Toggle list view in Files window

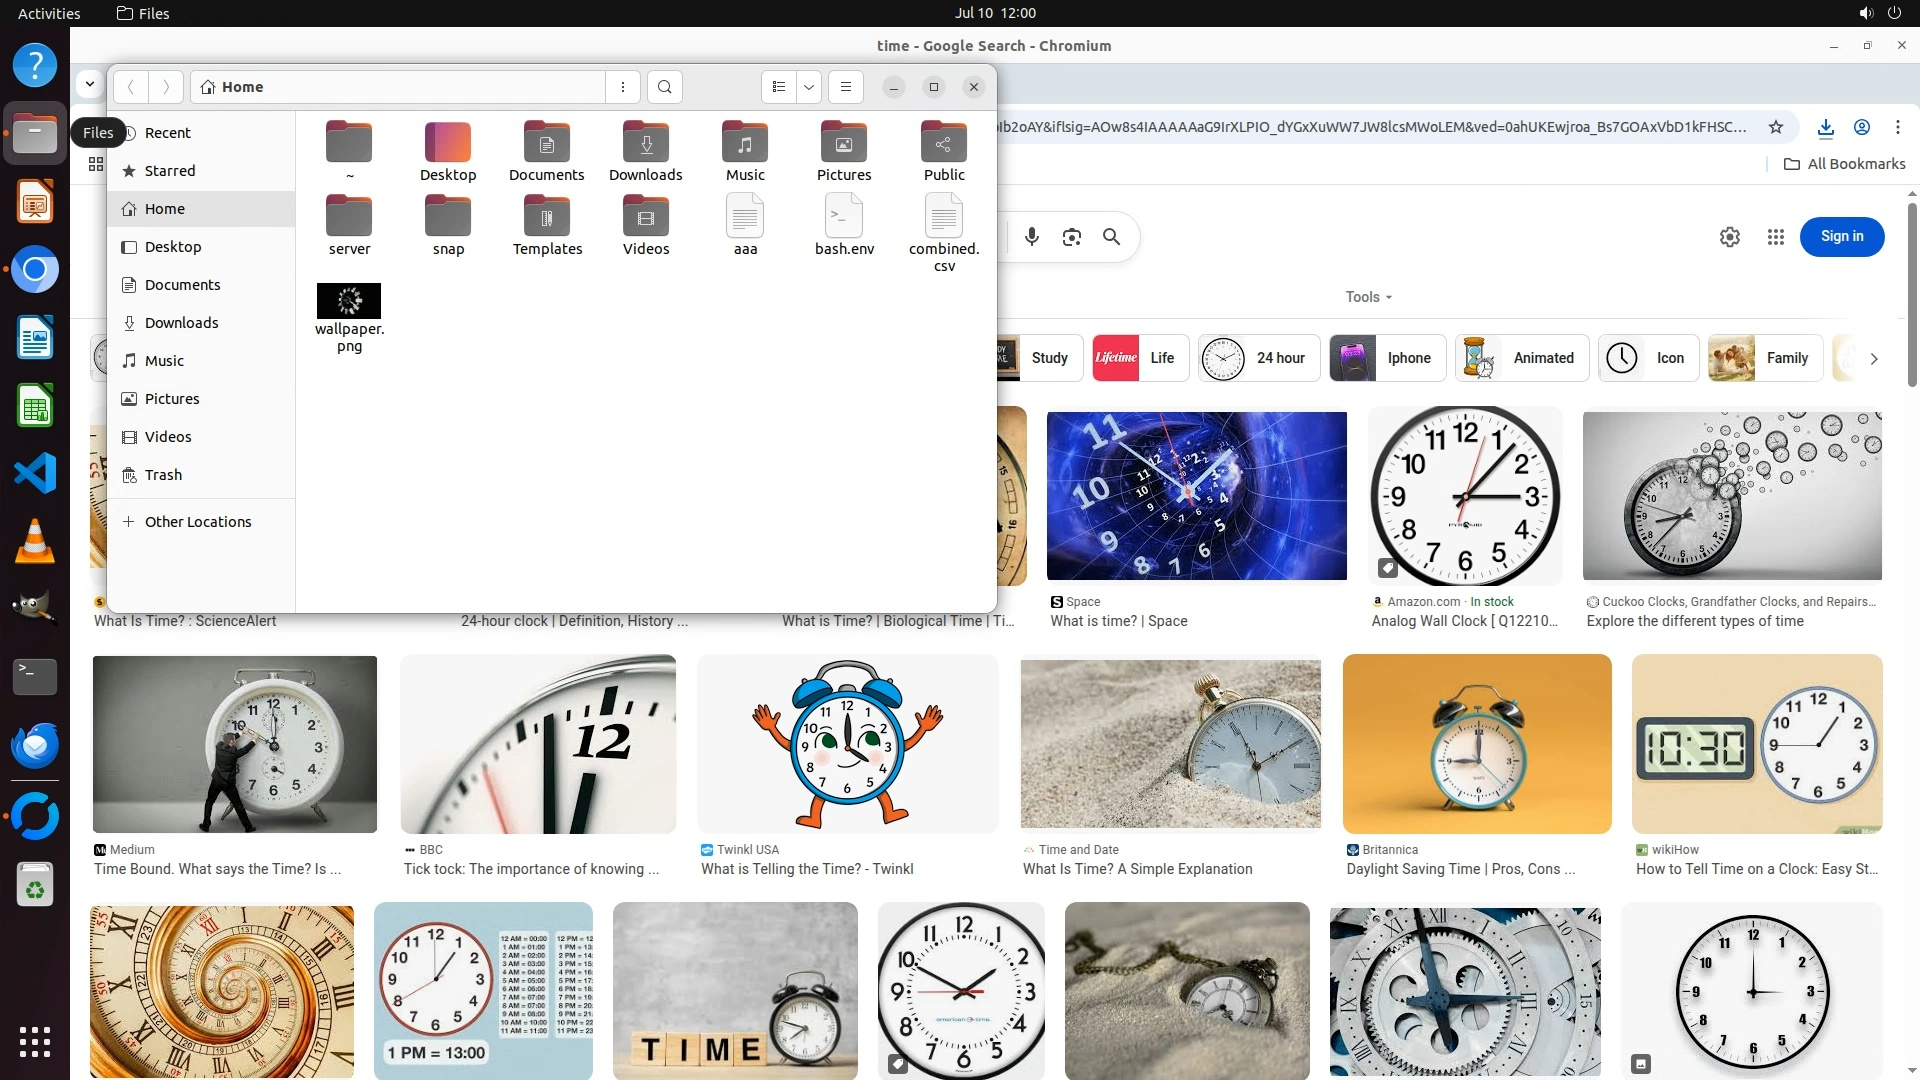click(779, 87)
